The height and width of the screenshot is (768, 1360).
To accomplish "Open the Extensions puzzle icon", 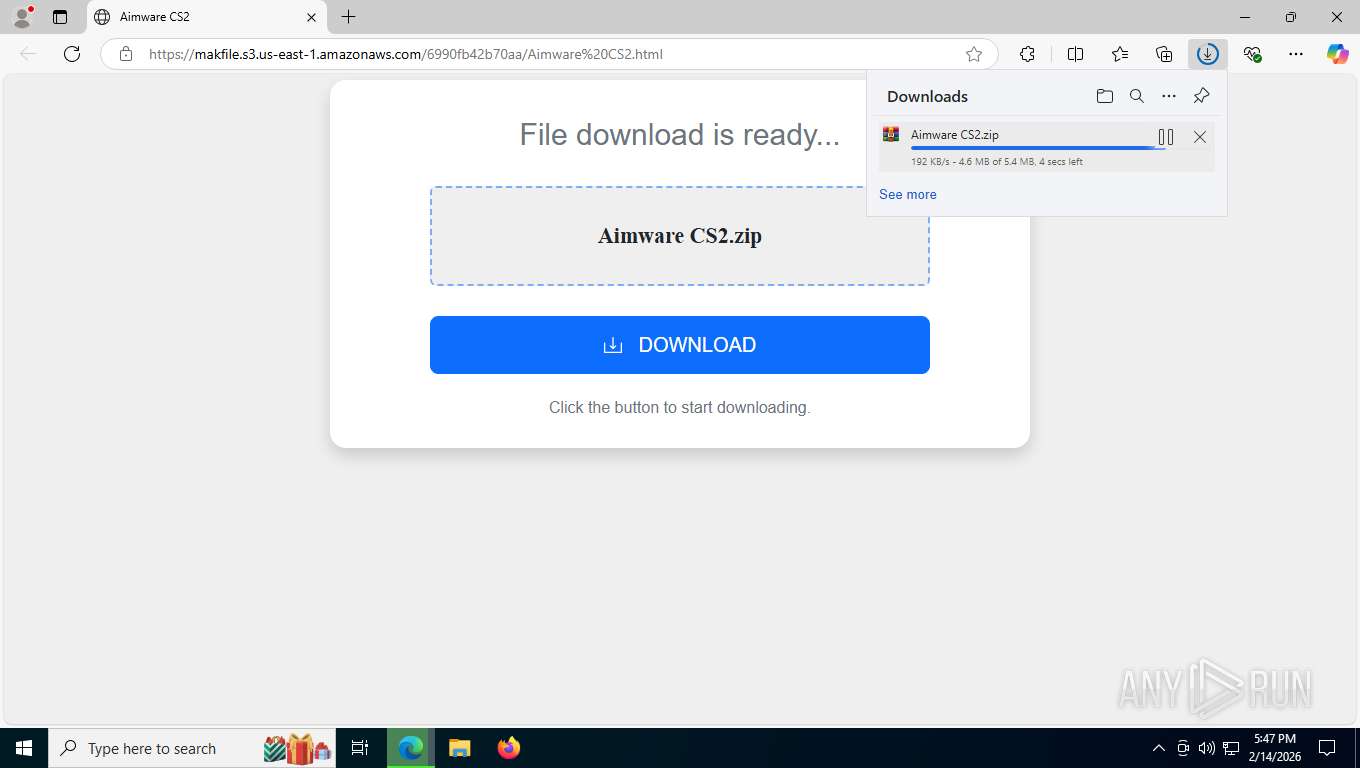I will [1027, 54].
